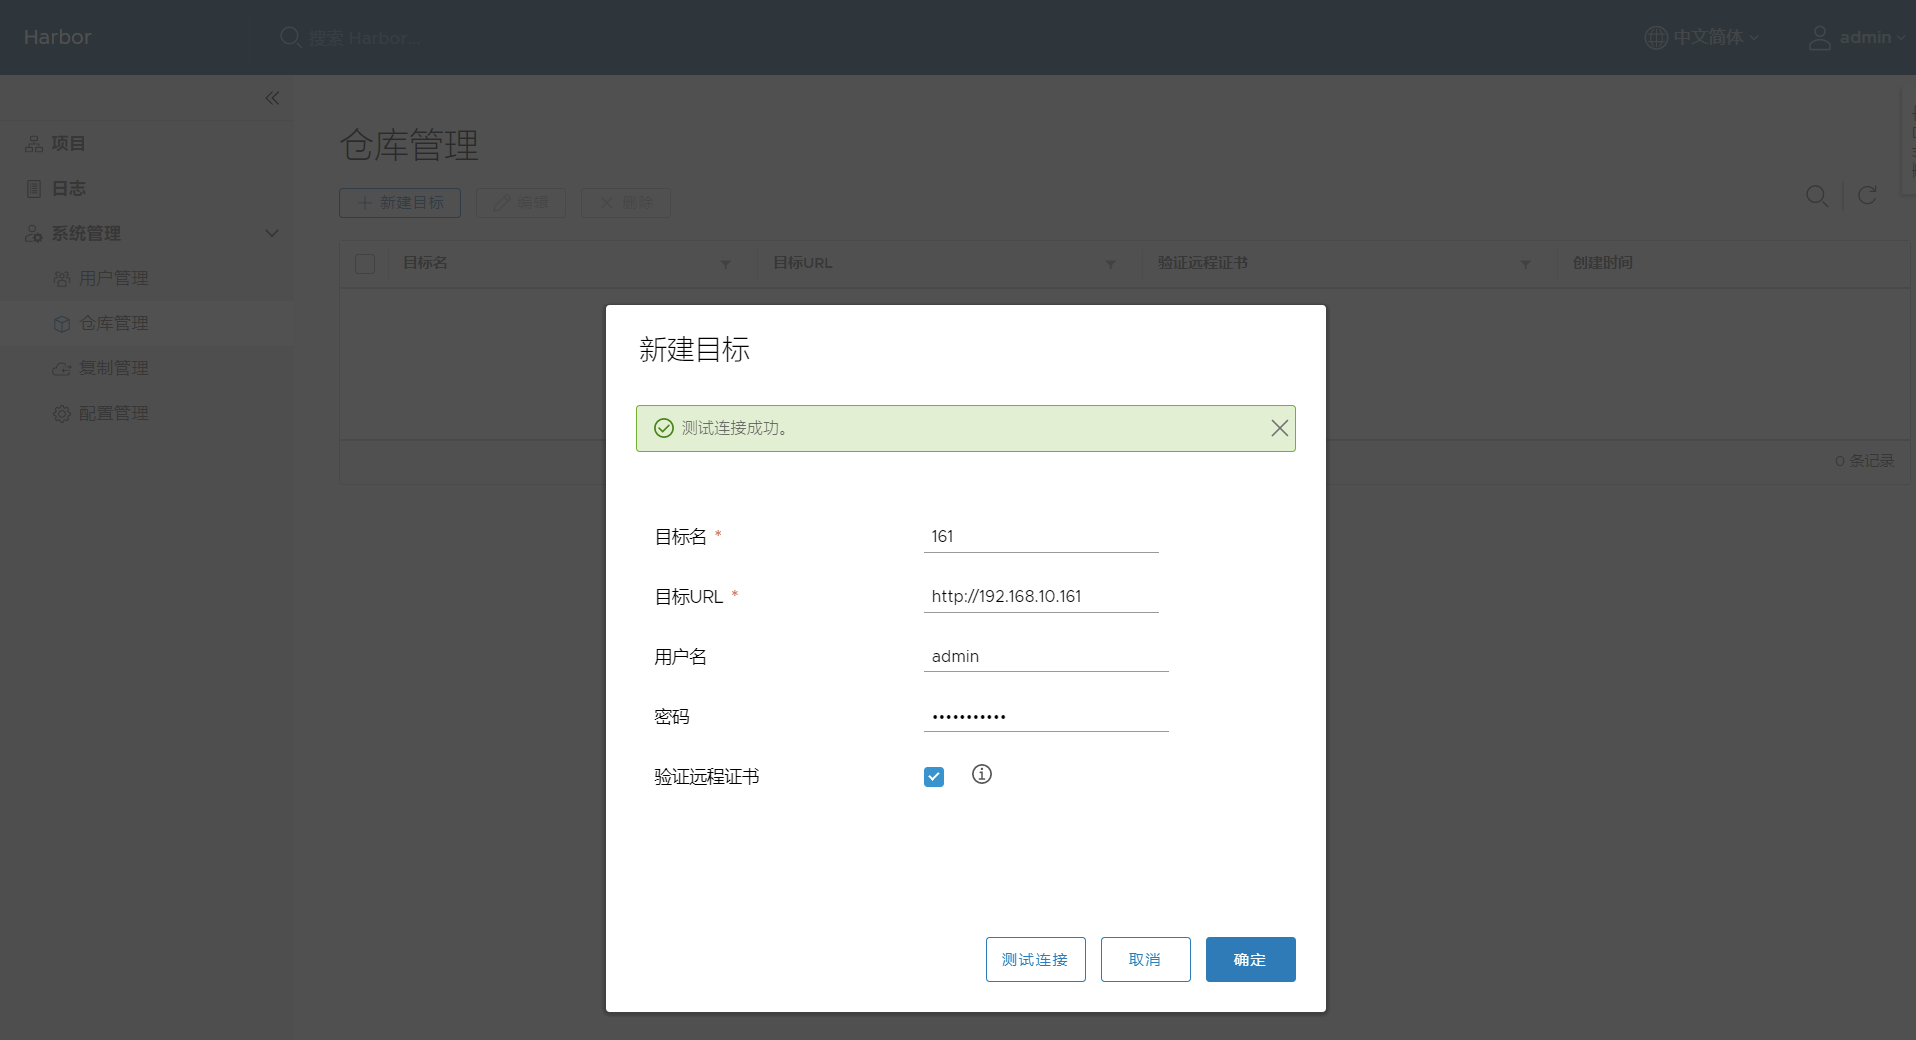Click the admin user avatar icon

pos(1820,38)
